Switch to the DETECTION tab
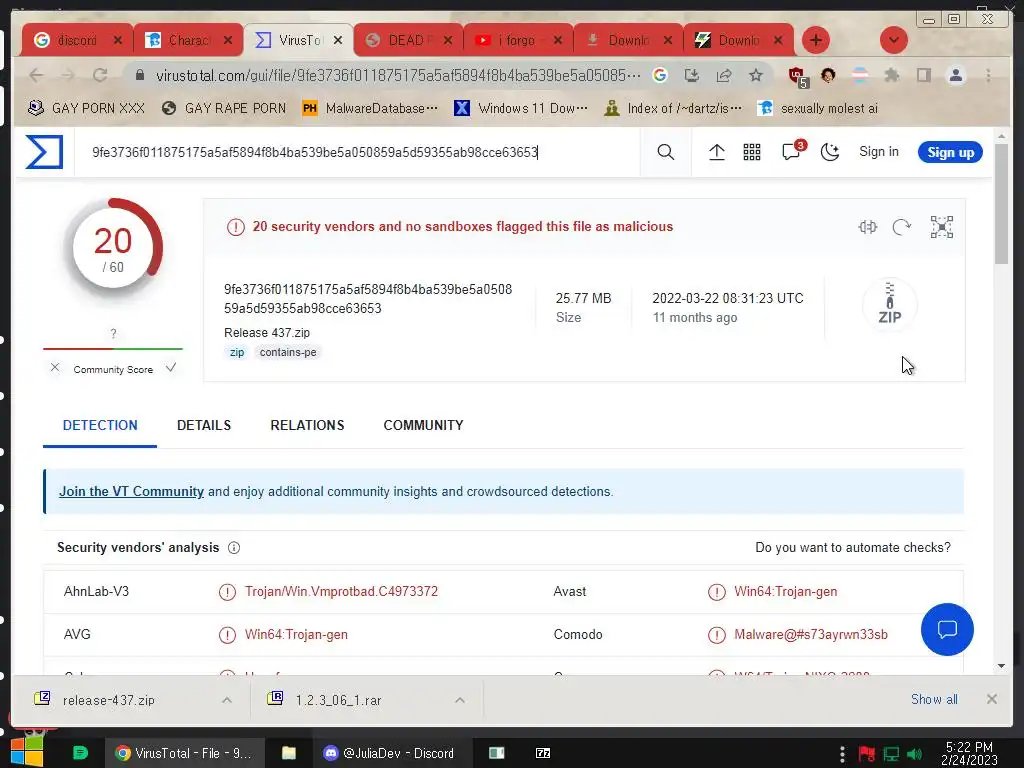The height and width of the screenshot is (768, 1024). pyautogui.click(x=100, y=425)
